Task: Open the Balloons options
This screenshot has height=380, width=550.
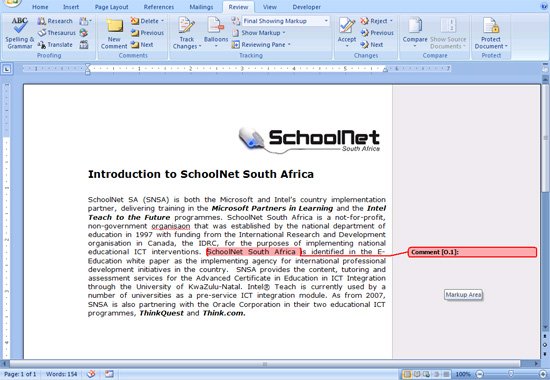Action: [x=216, y=33]
